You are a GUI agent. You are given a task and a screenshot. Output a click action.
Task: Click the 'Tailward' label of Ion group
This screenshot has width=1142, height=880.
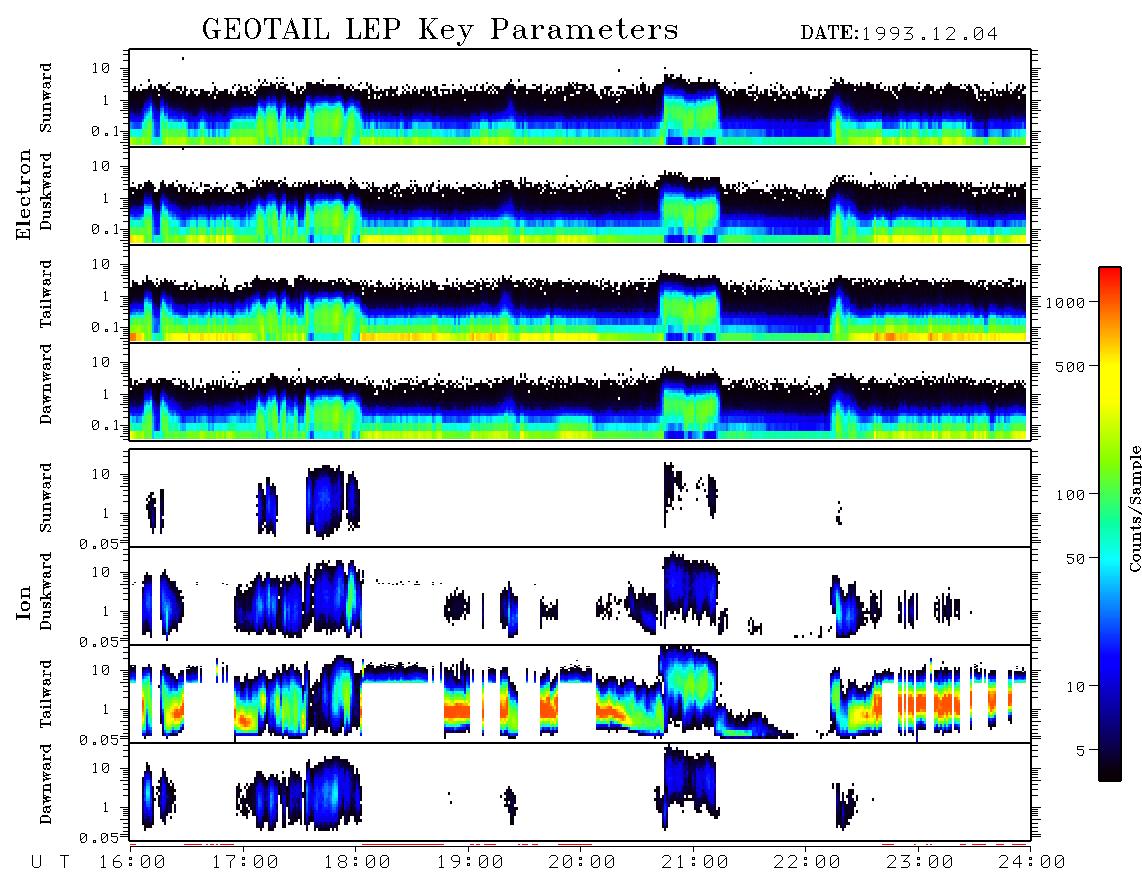pyautogui.click(x=46, y=694)
